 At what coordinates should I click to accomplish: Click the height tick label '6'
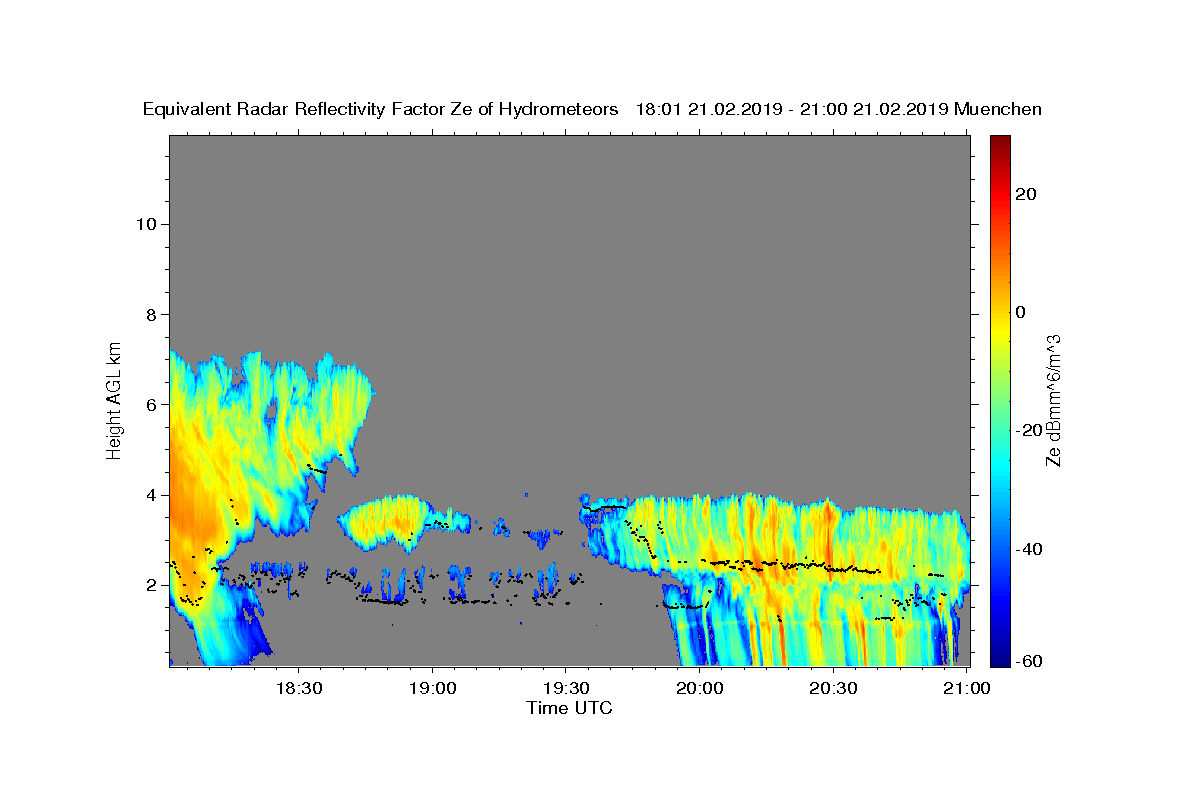[151, 405]
